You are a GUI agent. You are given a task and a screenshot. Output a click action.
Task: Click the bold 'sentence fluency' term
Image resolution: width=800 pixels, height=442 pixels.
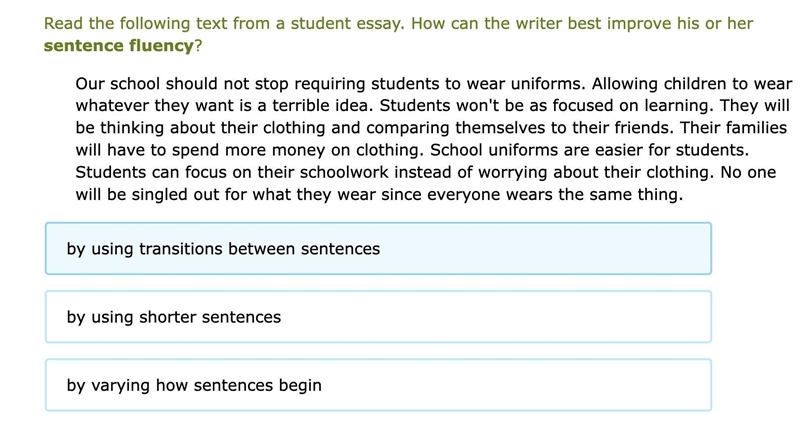point(118,46)
